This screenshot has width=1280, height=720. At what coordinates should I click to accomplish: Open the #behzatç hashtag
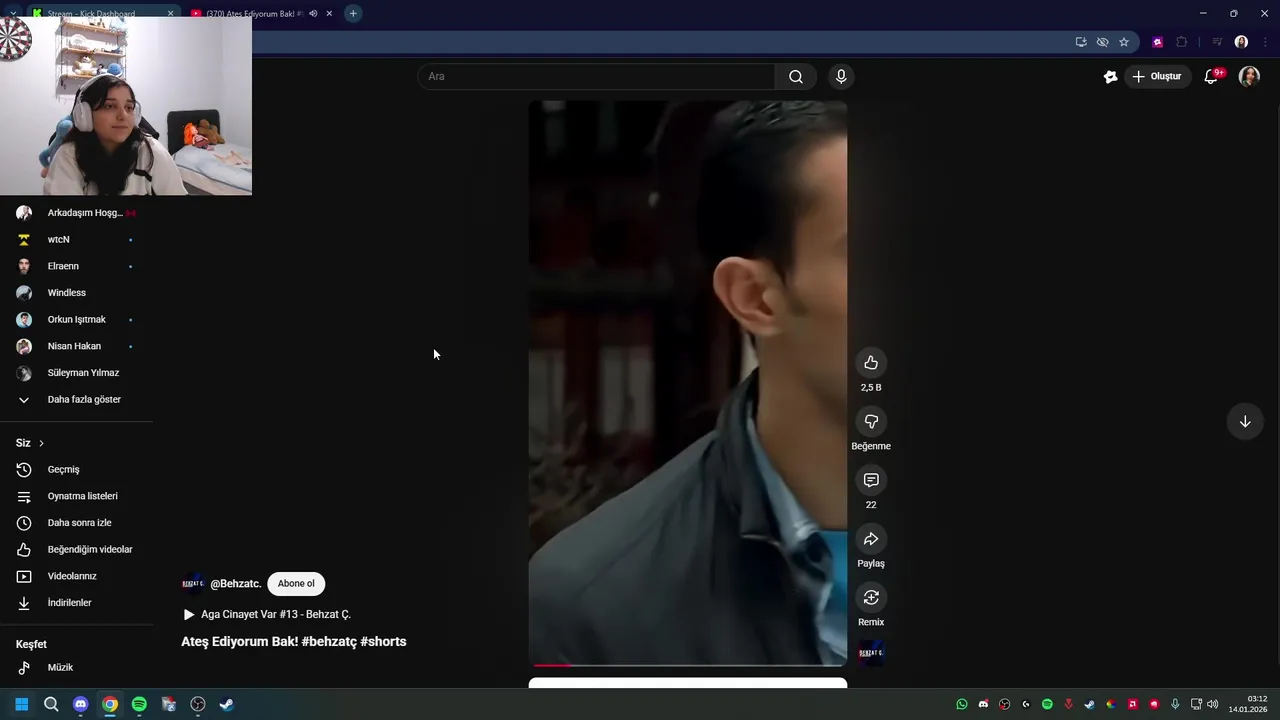[329, 642]
